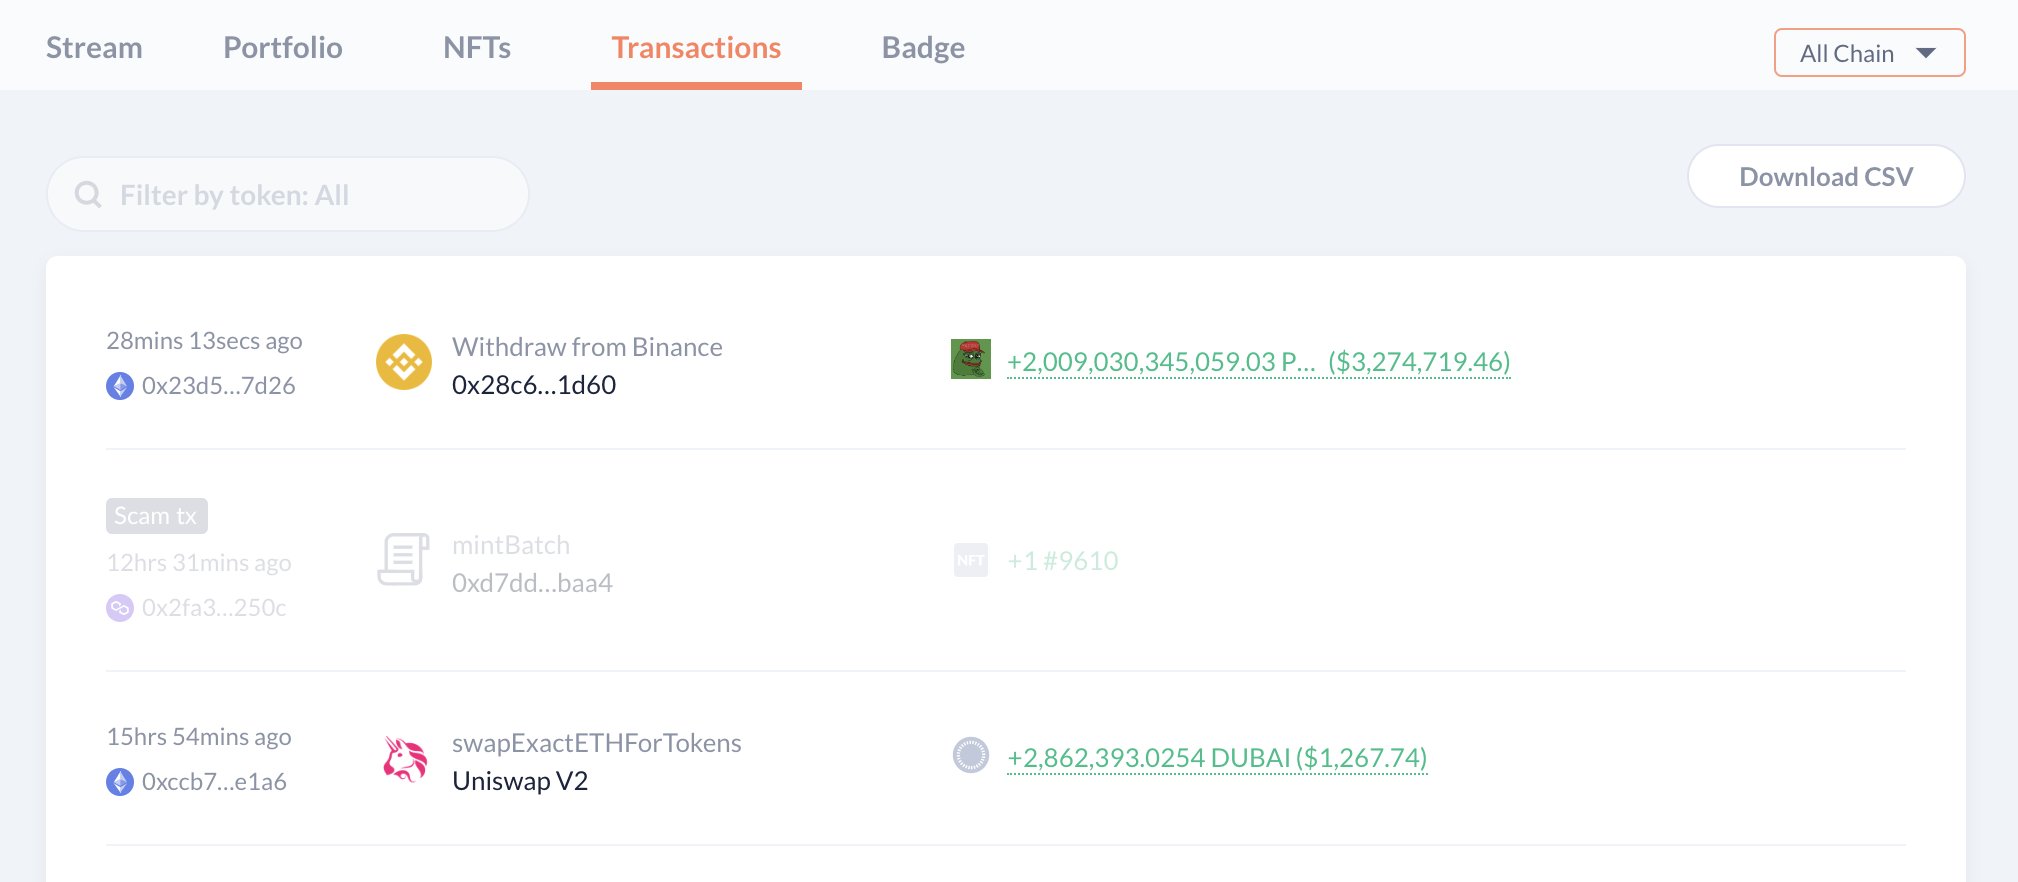Click the DUBAI token amount link
2018x882 pixels.
point(1216,758)
